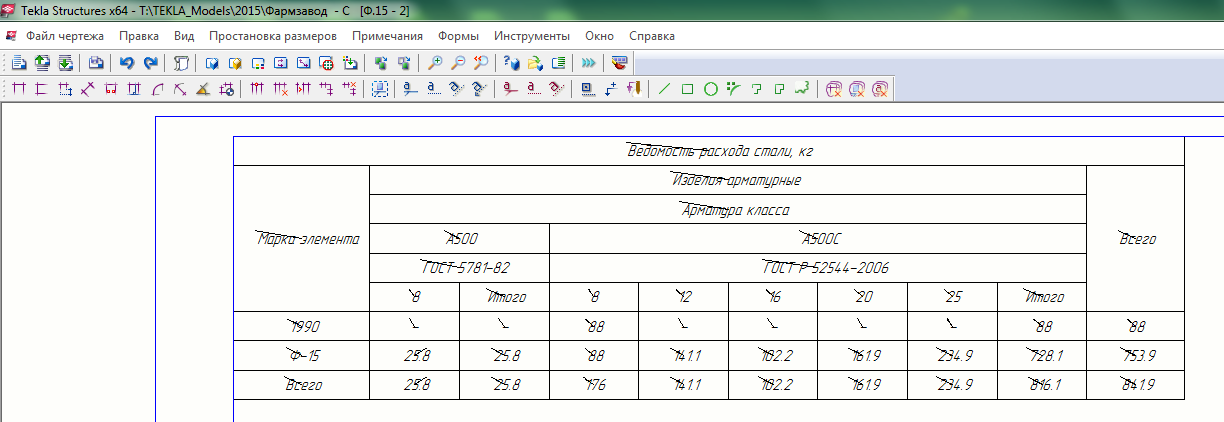Image resolution: width=1224 pixels, height=422 pixels.
Task: Open the Простановка размеров menu
Action: 273,35
